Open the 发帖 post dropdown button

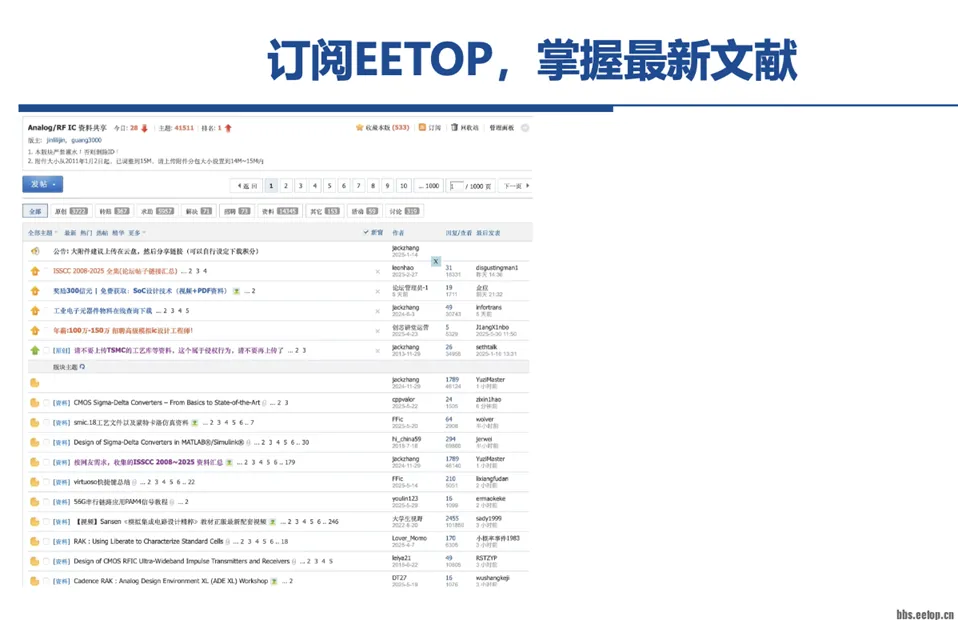coord(43,184)
